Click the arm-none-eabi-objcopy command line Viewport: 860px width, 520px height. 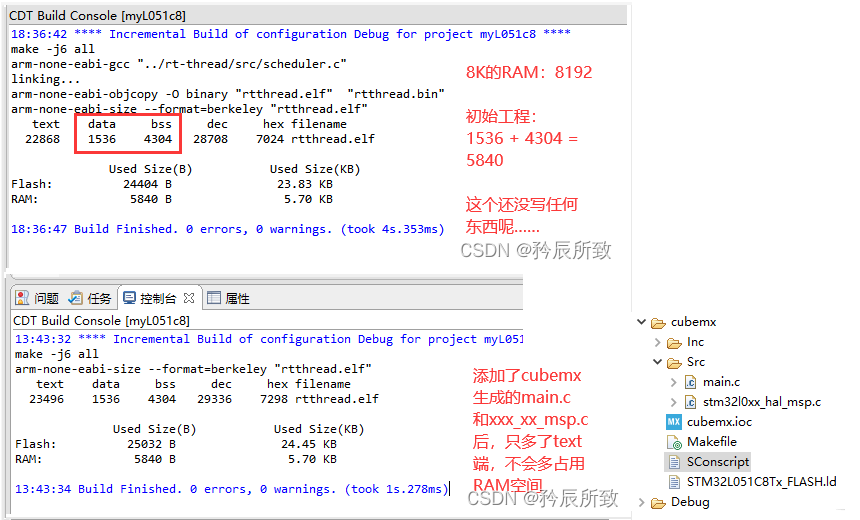click(x=228, y=94)
